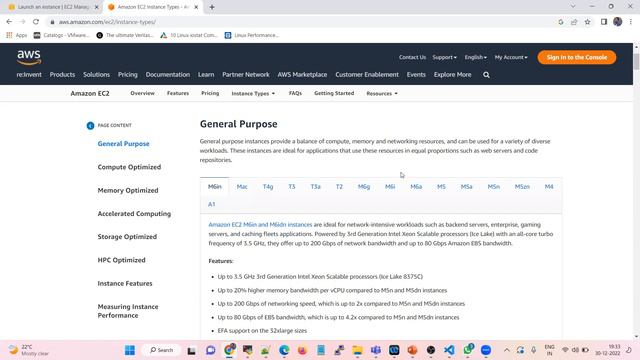Select the Mac instance tab
This screenshot has height=360, width=640.
point(242,187)
